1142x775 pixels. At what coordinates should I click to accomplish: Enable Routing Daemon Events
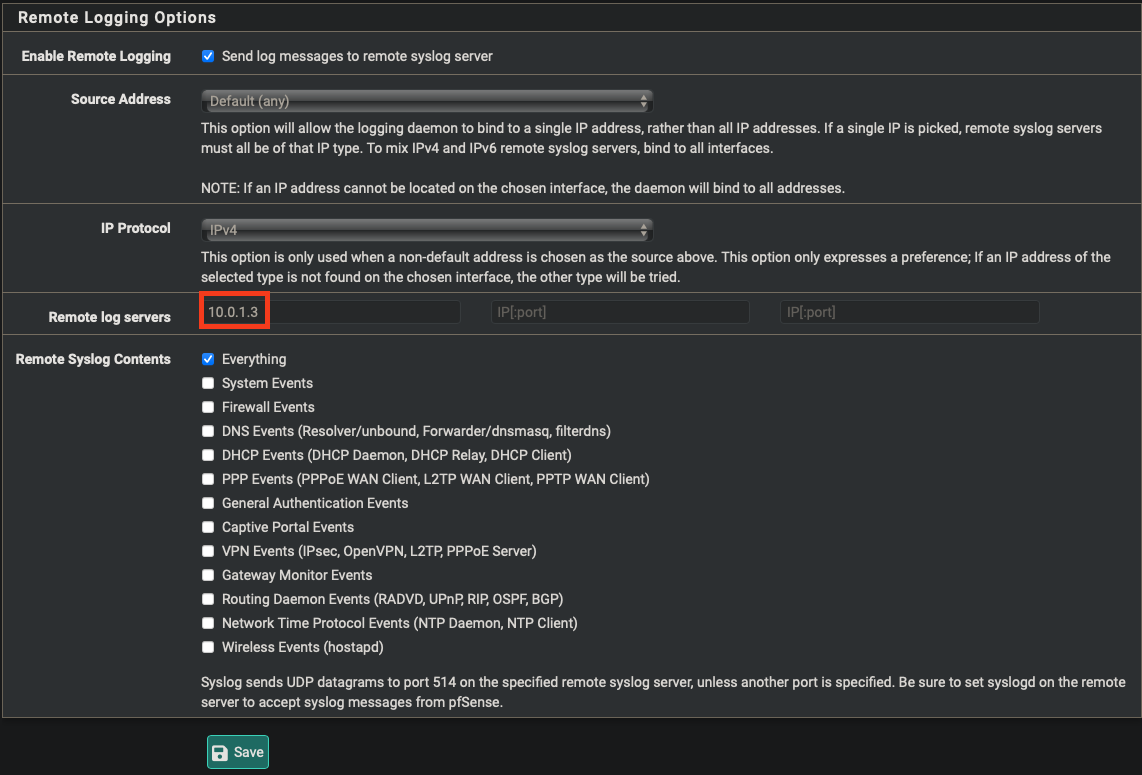(208, 599)
